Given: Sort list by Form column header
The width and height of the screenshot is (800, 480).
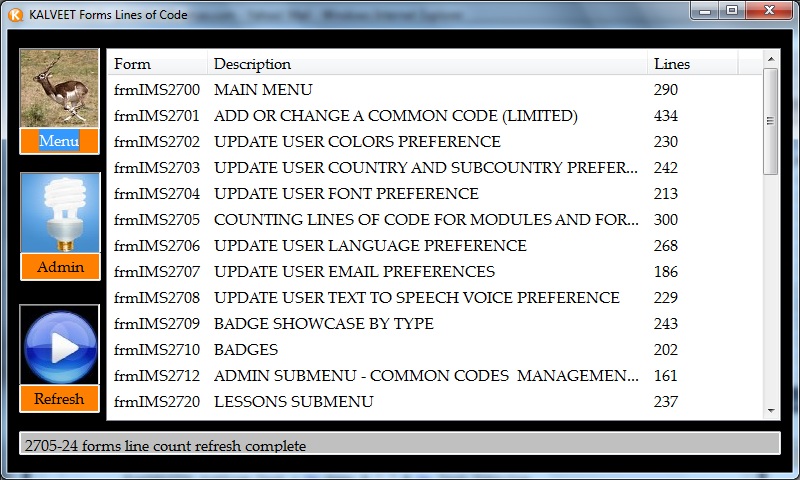Looking at the screenshot, I should click(157, 64).
